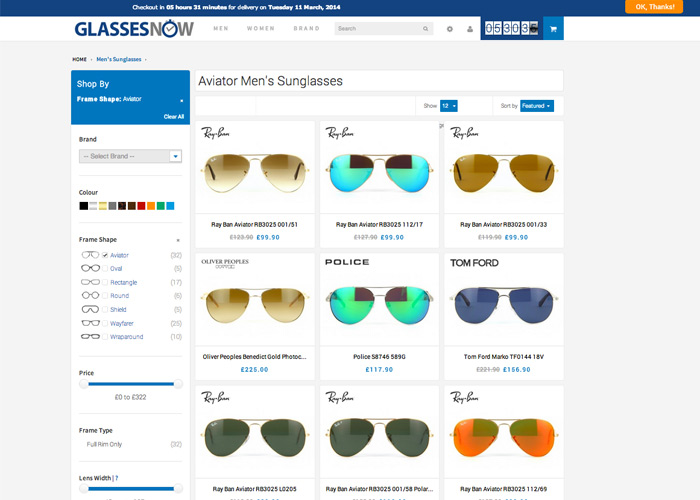Click the Wraparound frame shape glasses icon
This screenshot has height=500, width=700.
(90, 337)
